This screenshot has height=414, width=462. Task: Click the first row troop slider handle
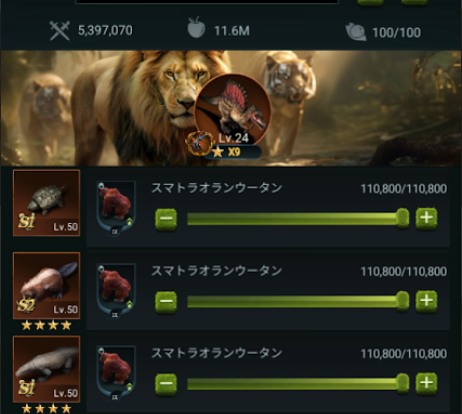pyautogui.click(x=402, y=219)
